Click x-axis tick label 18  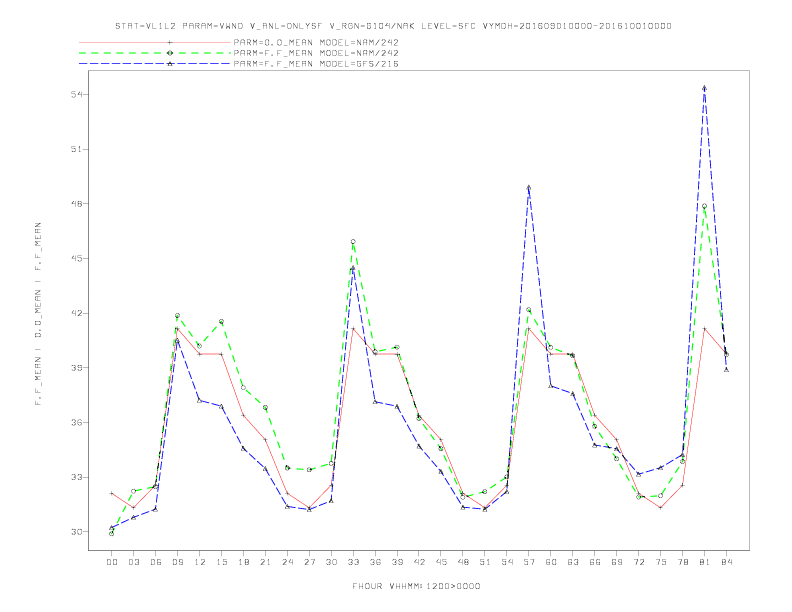pos(243,562)
